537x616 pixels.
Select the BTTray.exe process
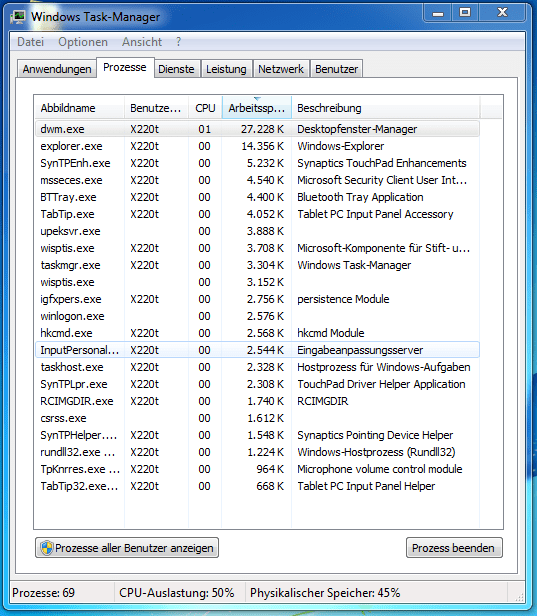coord(257,197)
